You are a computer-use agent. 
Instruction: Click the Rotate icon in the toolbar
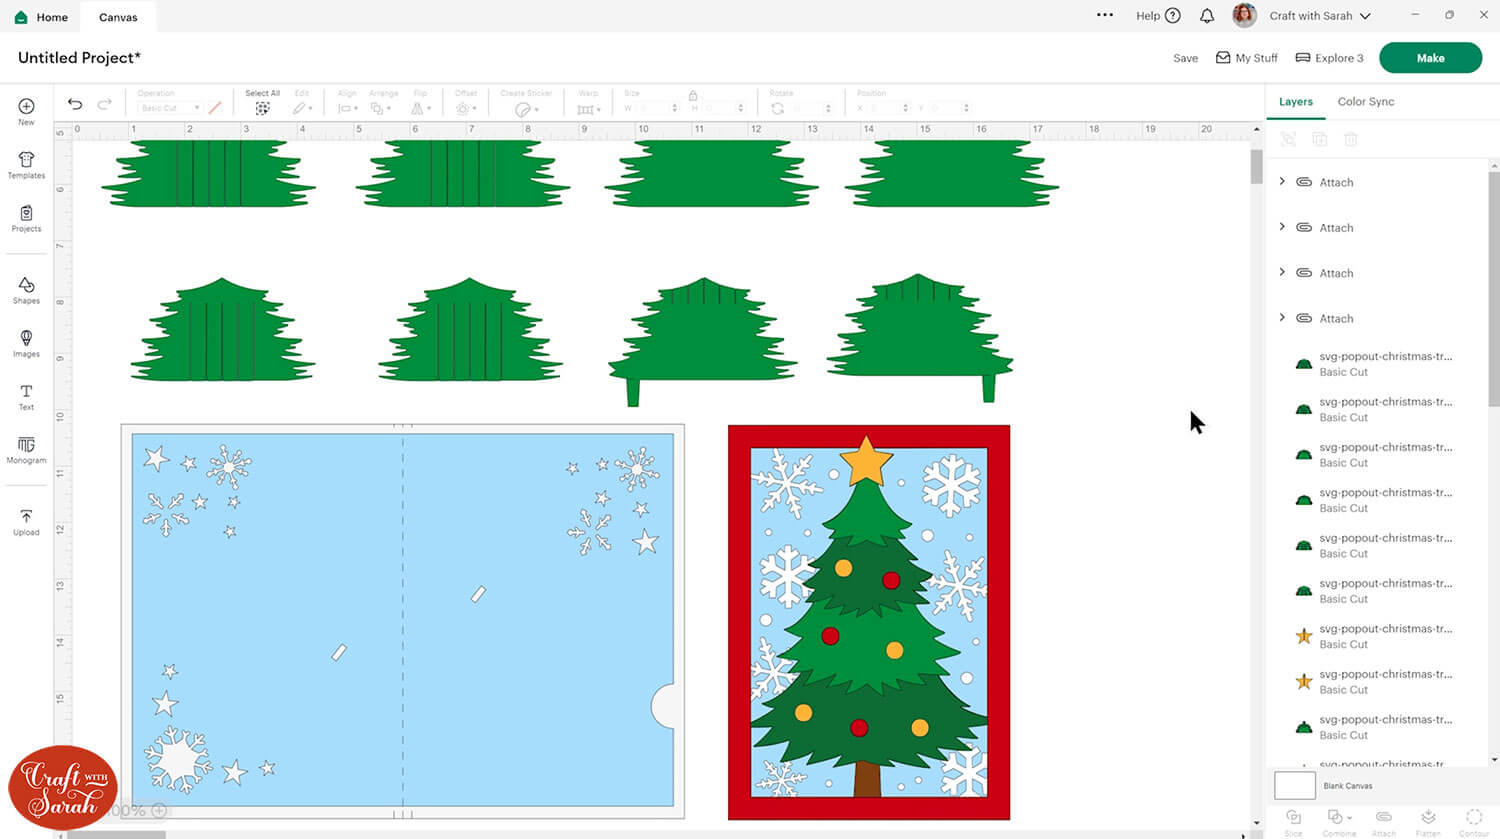point(777,108)
